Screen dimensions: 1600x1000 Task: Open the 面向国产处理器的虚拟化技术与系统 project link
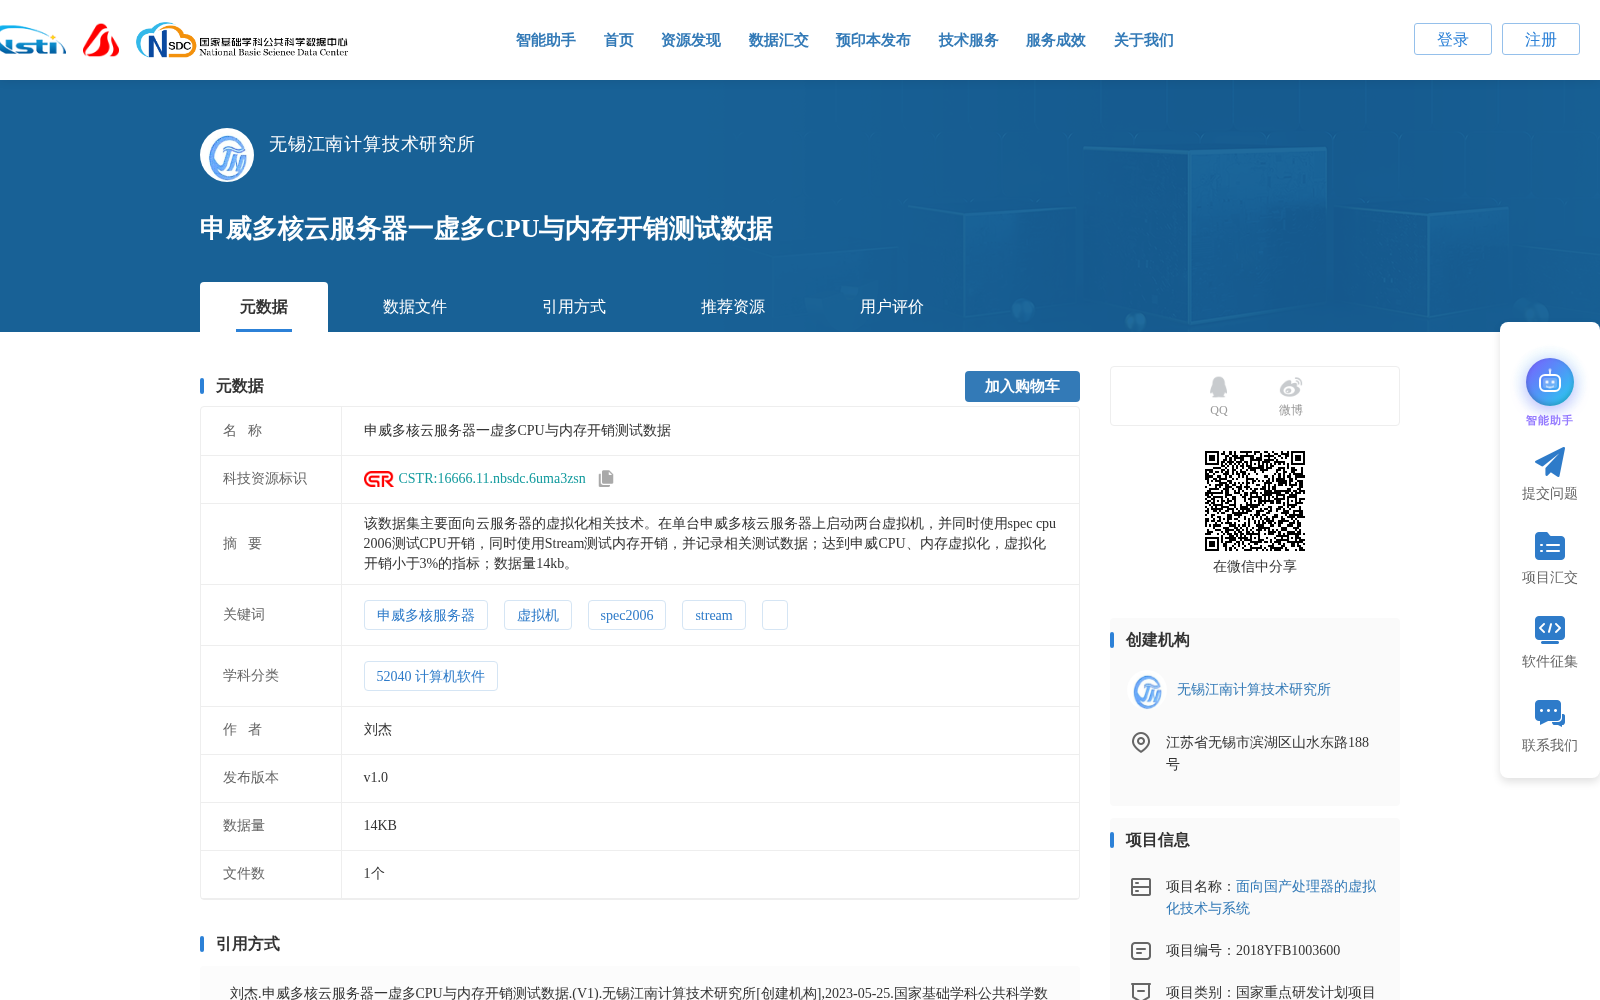[x=1271, y=897]
